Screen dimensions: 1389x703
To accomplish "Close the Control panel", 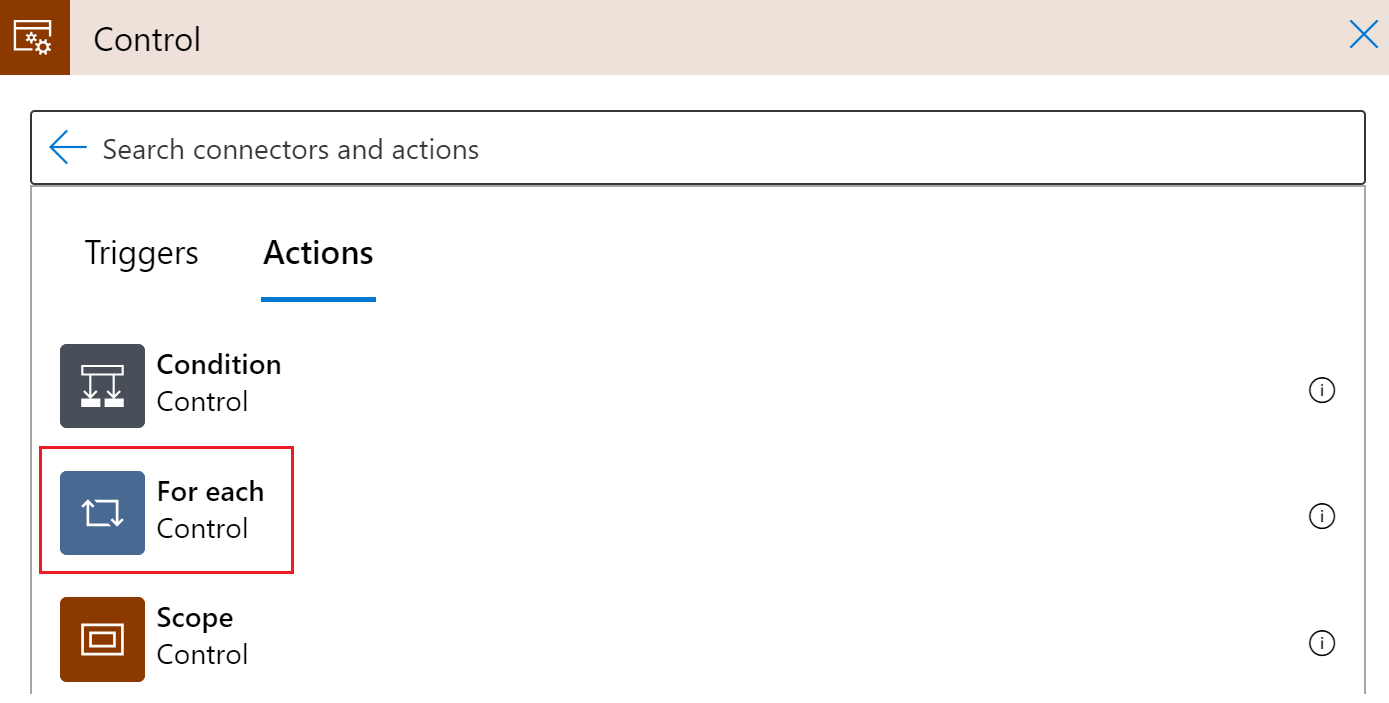I will [x=1363, y=36].
